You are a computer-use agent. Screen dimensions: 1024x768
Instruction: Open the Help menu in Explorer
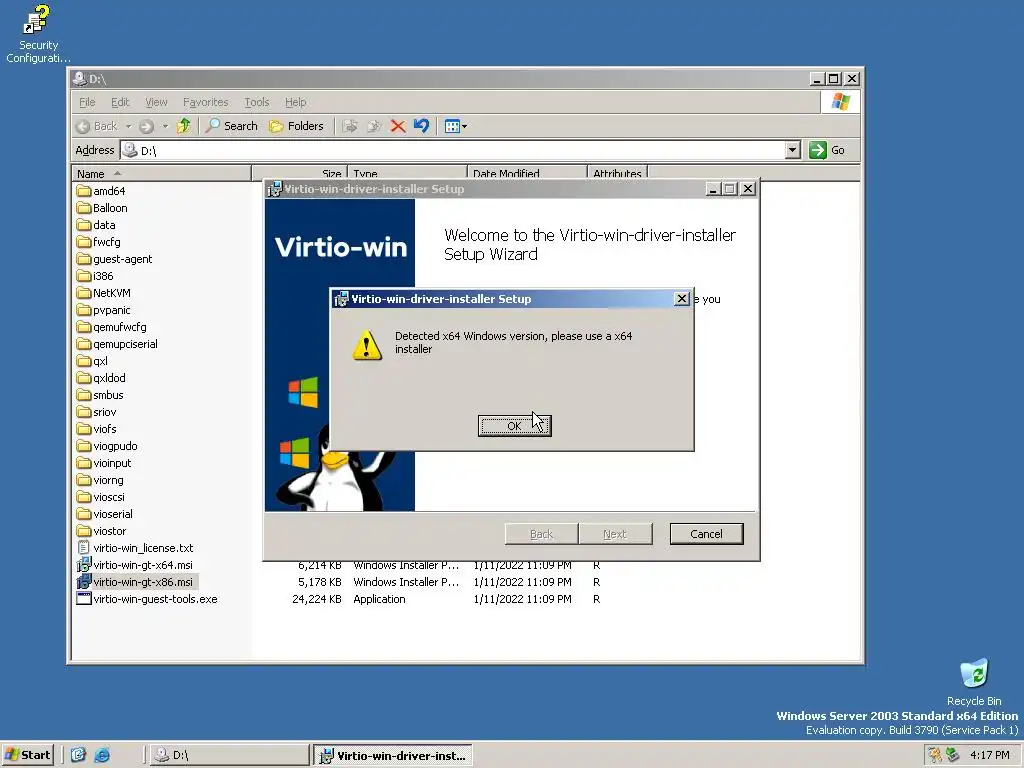pyautogui.click(x=295, y=102)
